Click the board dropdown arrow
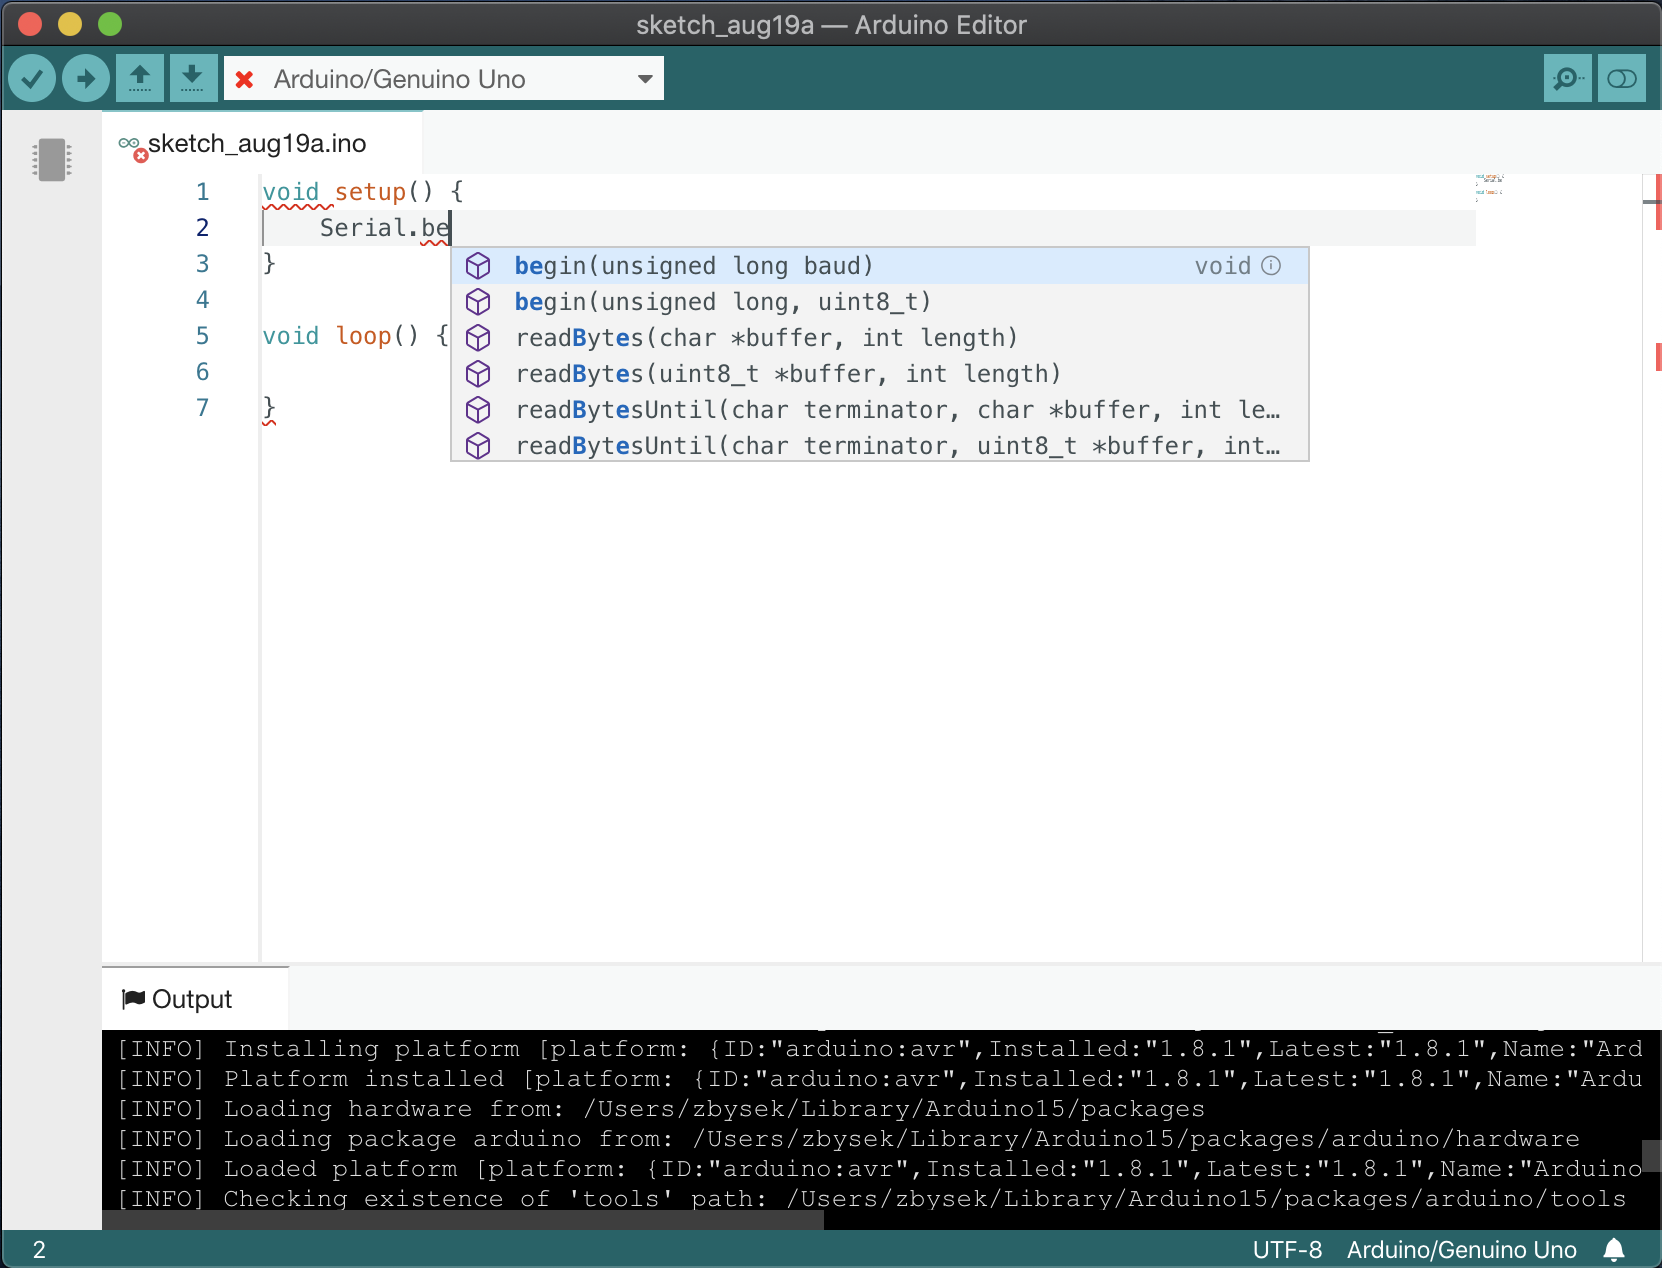The image size is (1662, 1268). click(x=645, y=79)
